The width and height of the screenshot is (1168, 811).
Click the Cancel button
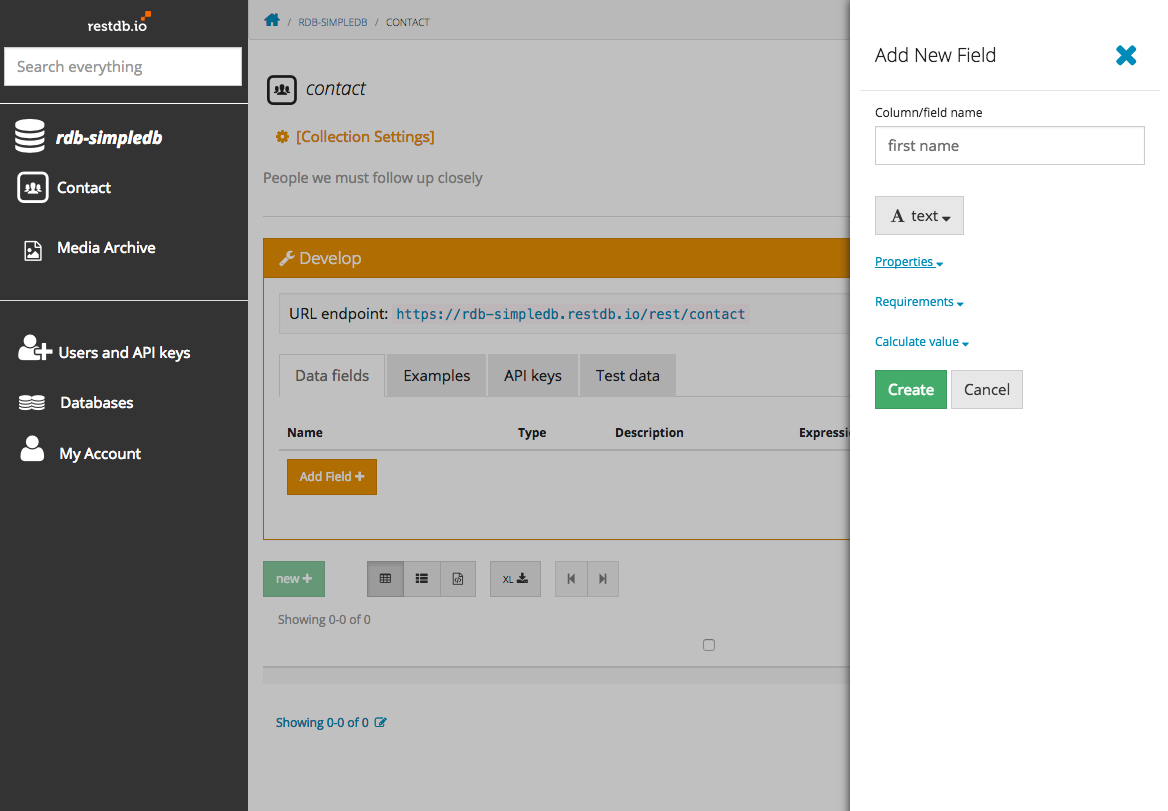pyautogui.click(x=987, y=389)
